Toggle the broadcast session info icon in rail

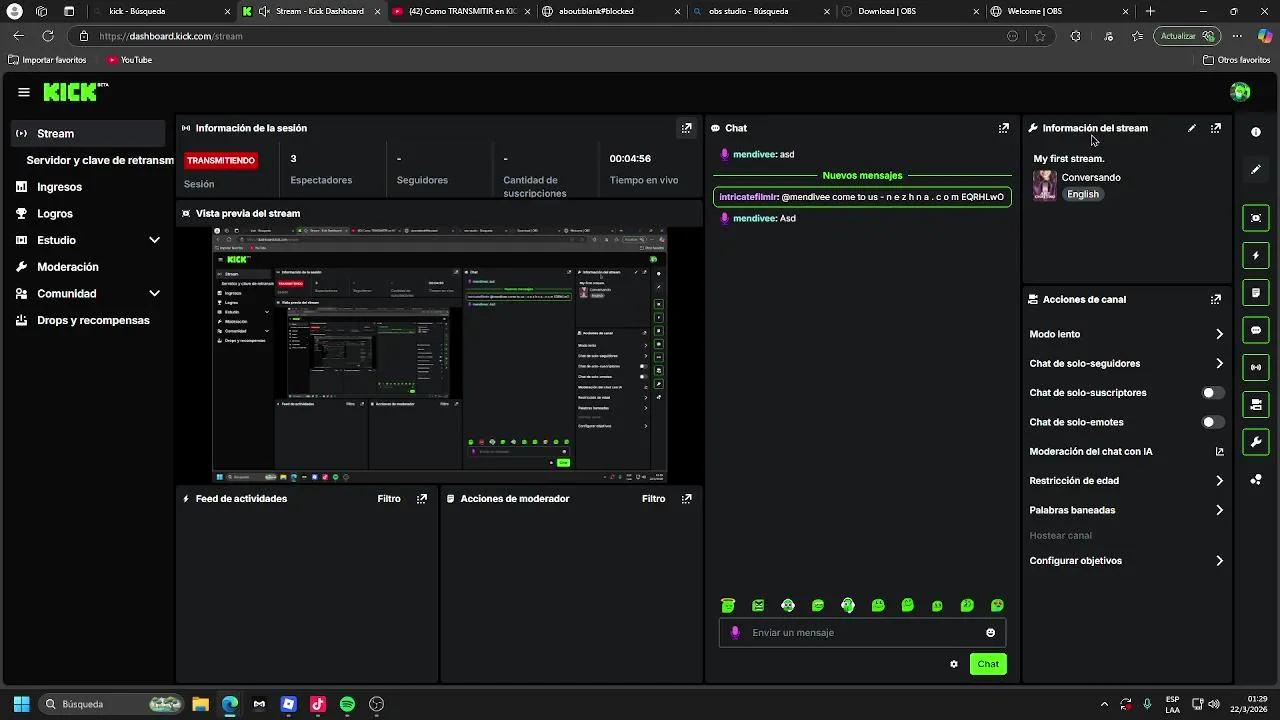(1256, 367)
